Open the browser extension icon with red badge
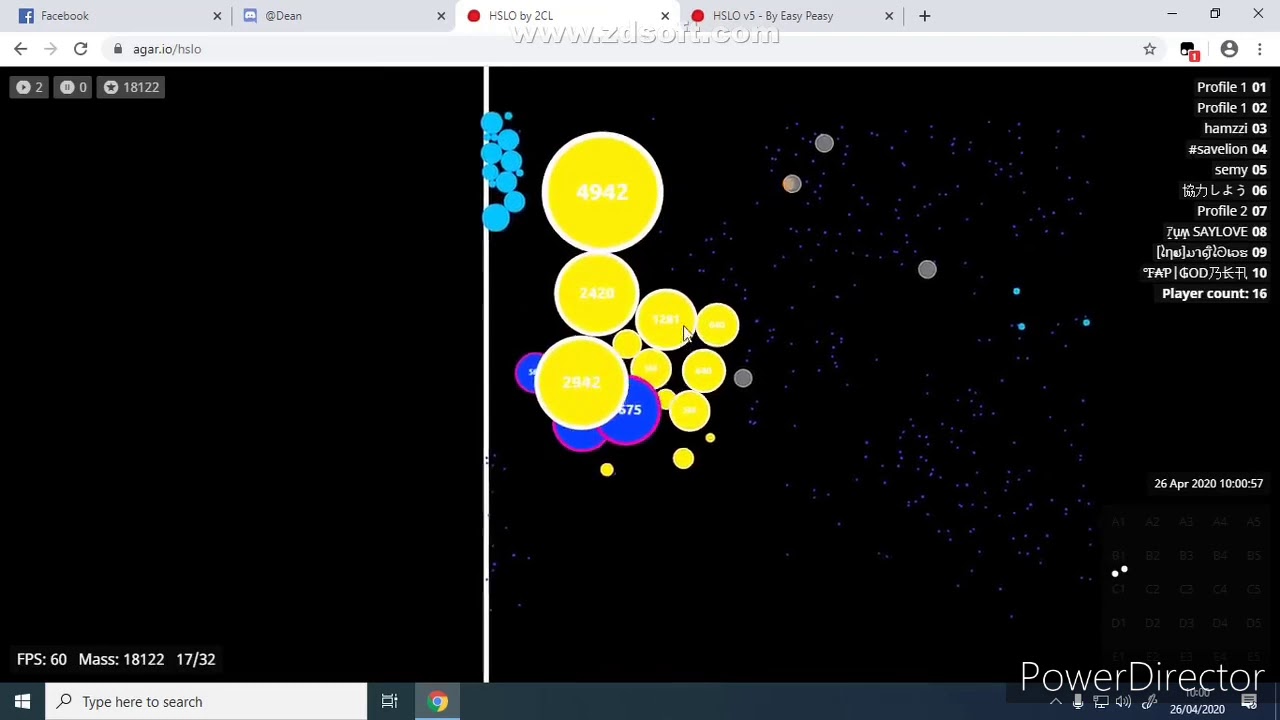The height and width of the screenshot is (720, 1280). pyautogui.click(x=1188, y=50)
